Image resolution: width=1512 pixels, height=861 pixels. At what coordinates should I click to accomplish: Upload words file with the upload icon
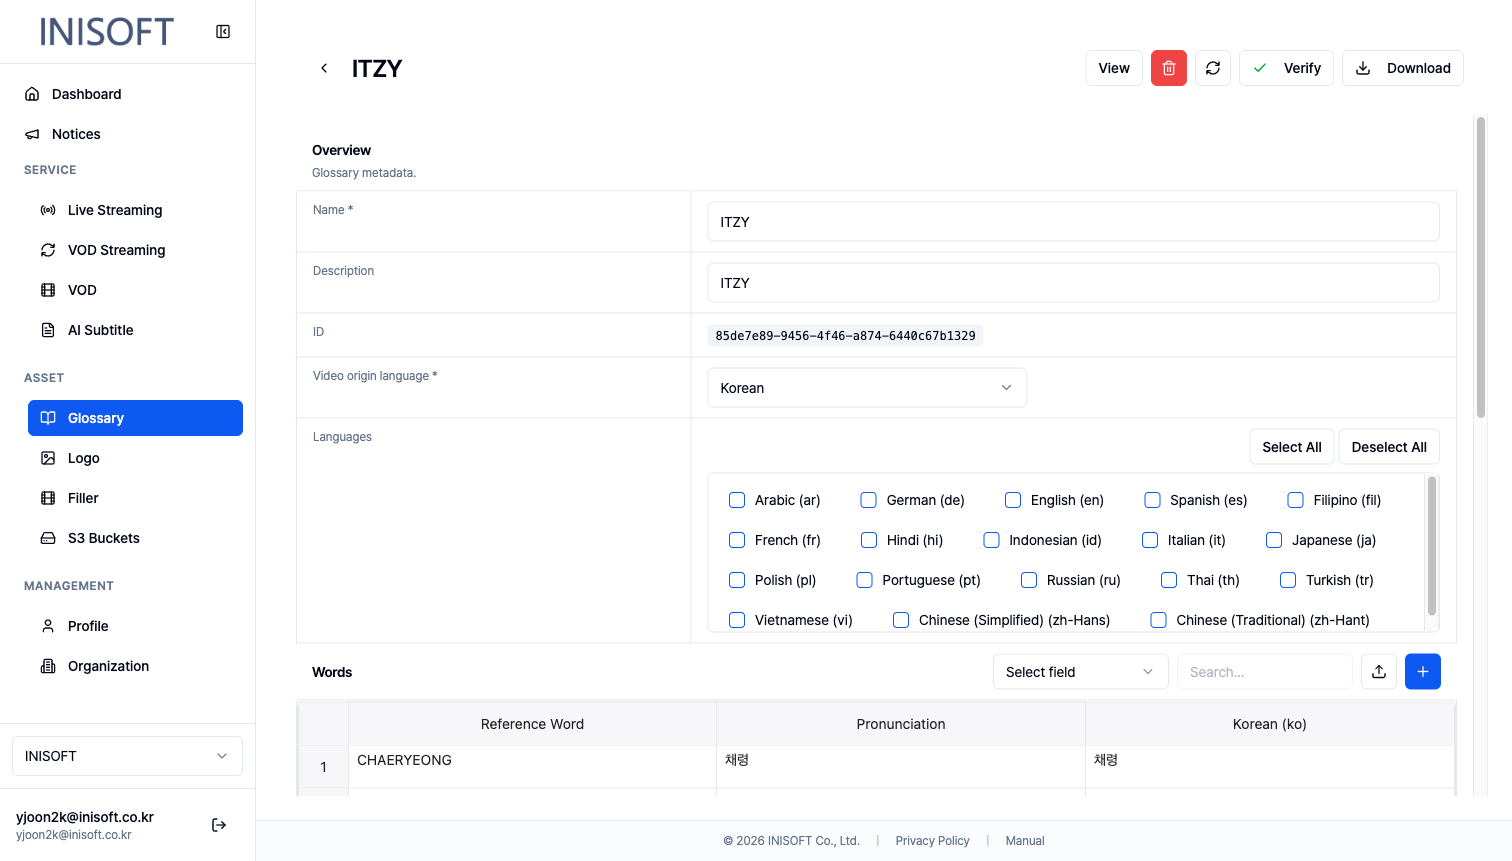[1379, 672]
